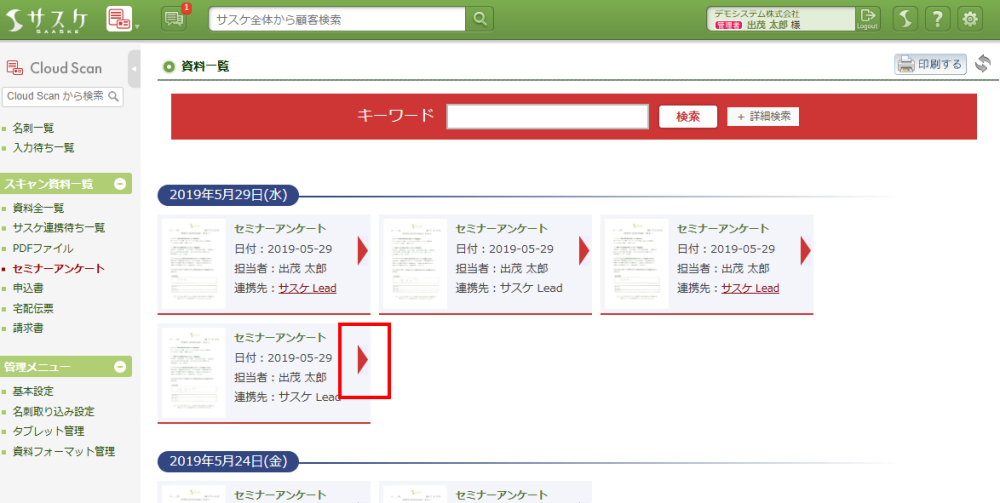Expand 詳細検索 advanced search options
Viewport: 1000px width, 503px height.
point(763,116)
